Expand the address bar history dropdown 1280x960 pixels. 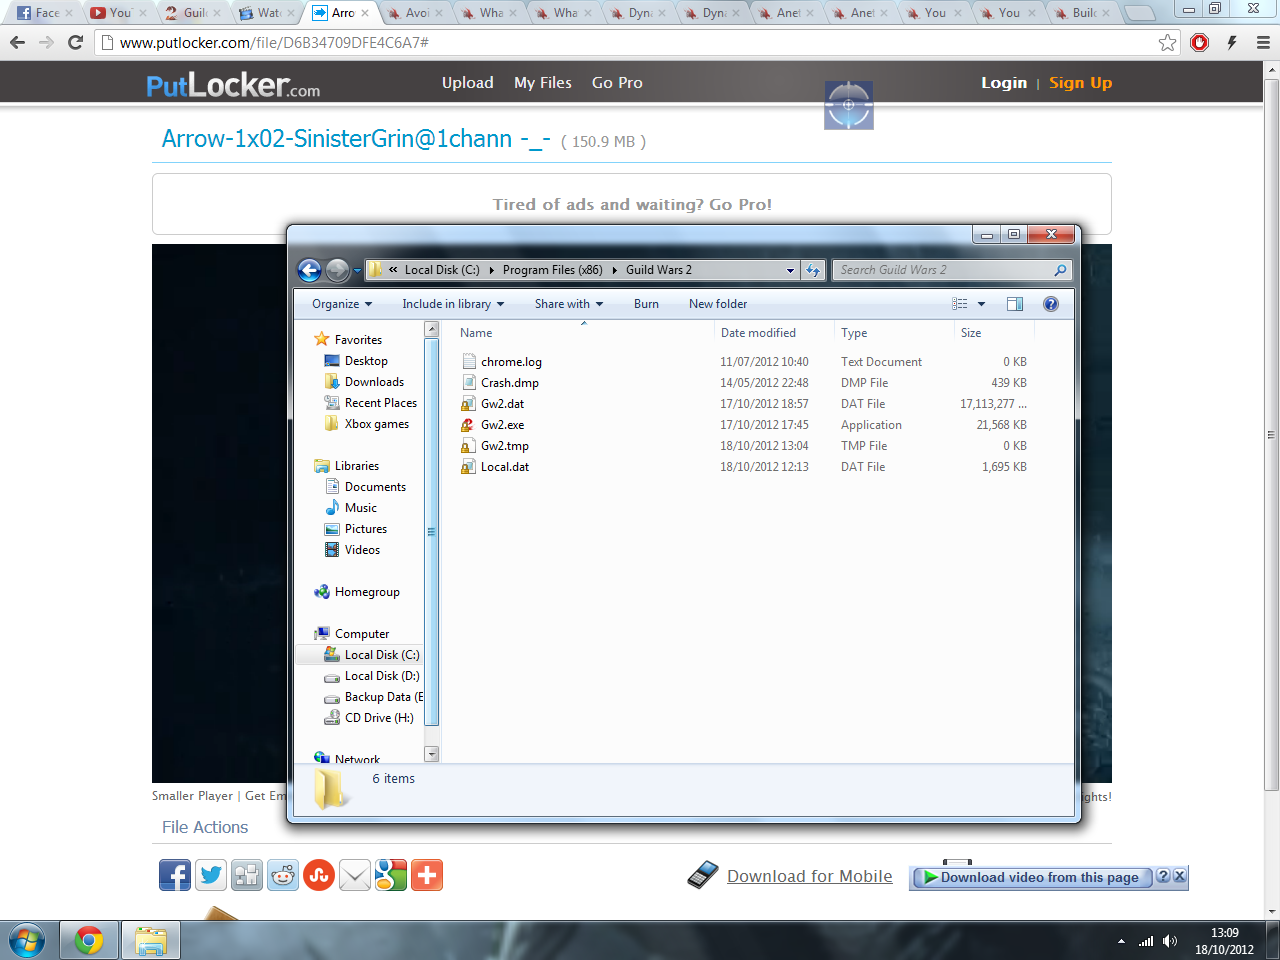point(790,270)
